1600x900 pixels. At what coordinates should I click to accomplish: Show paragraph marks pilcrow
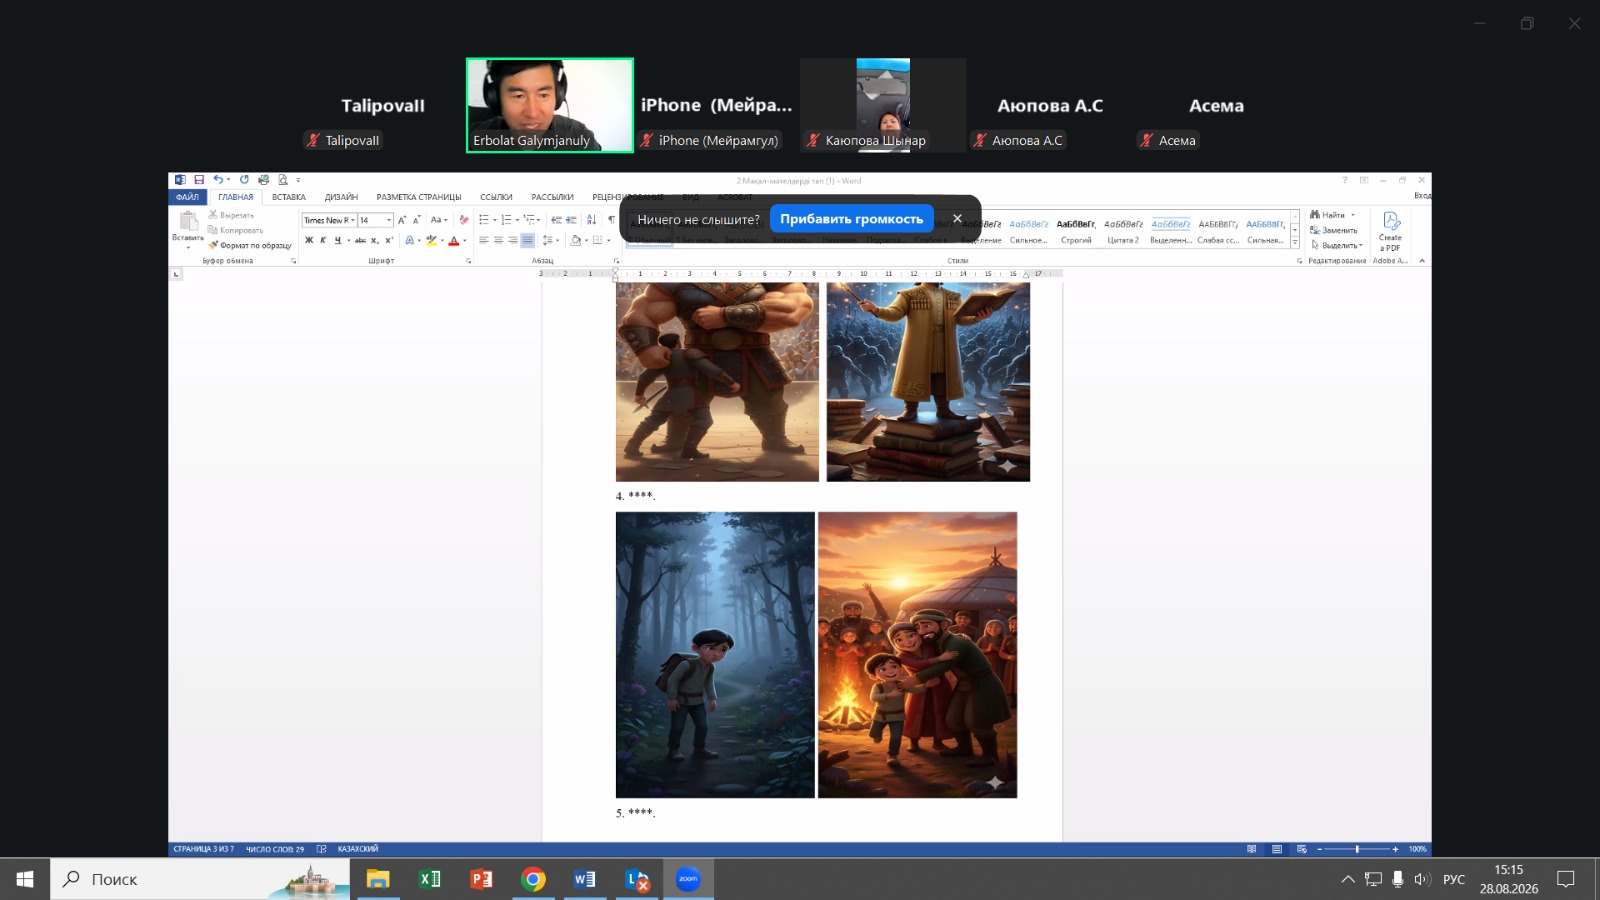[x=611, y=220]
